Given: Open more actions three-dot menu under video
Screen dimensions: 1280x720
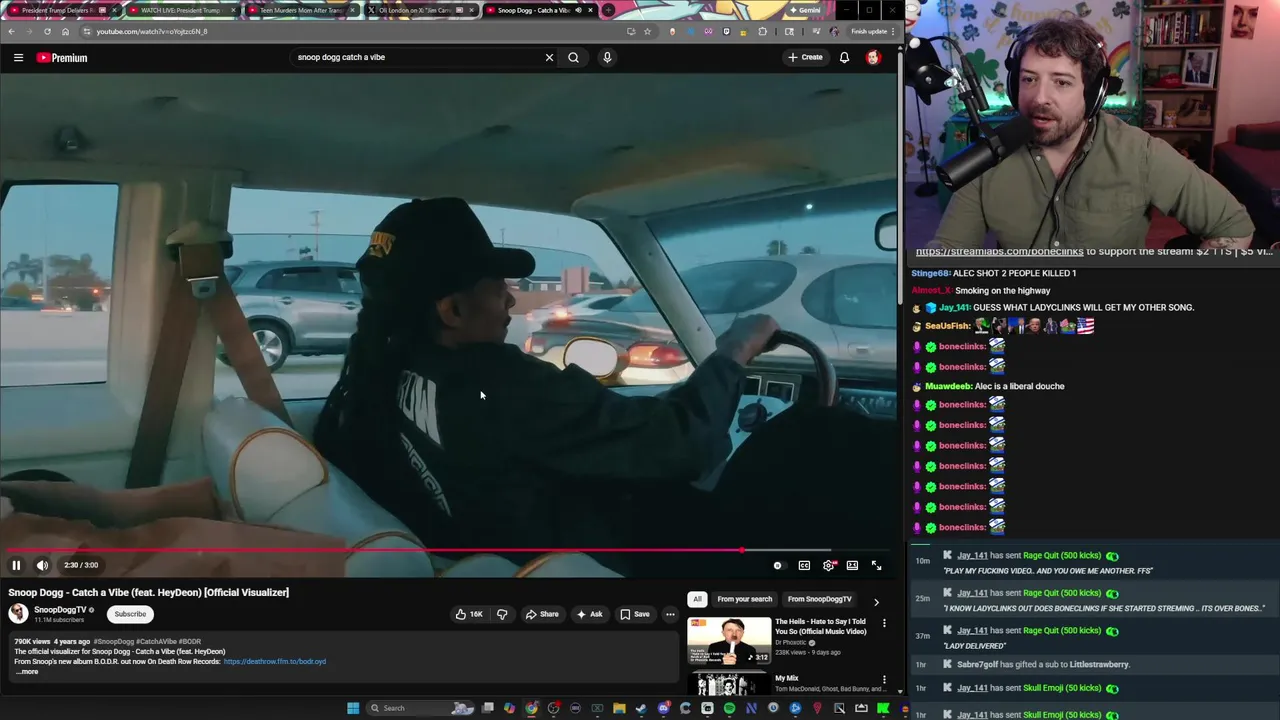Looking at the screenshot, I should click(670, 614).
